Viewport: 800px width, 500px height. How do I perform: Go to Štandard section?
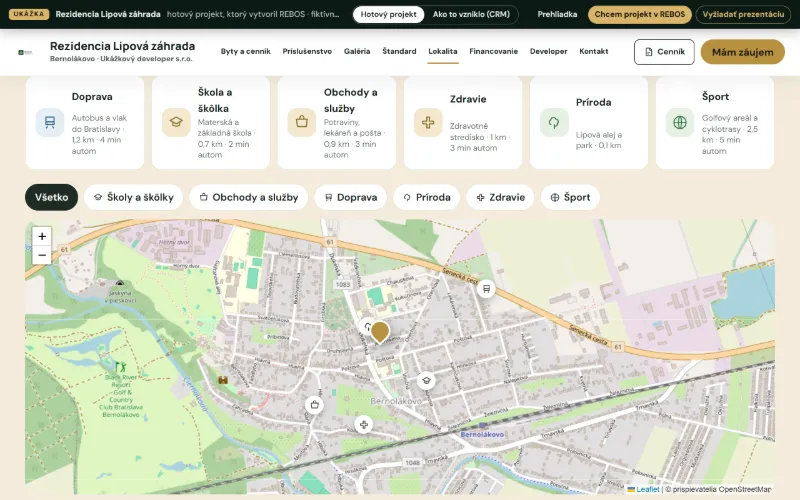click(399, 52)
